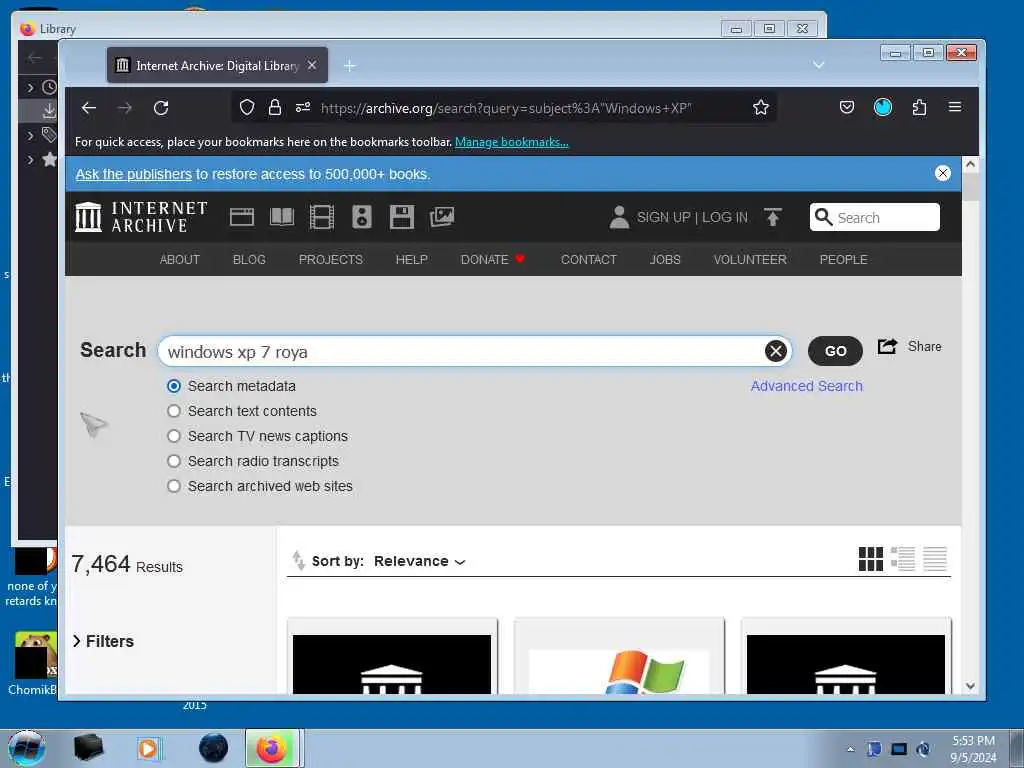Select Search TV news captions option
Screen dimensions: 1024x768
[173, 436]
